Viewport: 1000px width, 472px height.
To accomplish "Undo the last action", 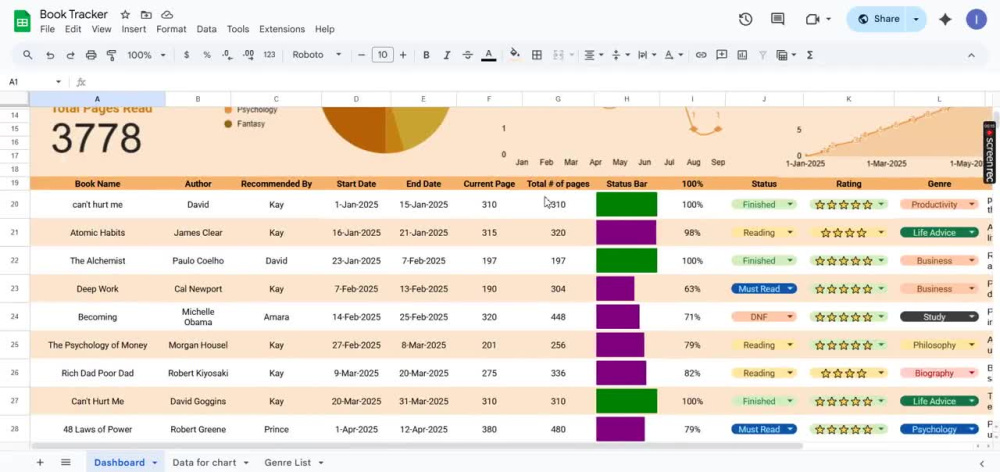I will pos(50,55).
